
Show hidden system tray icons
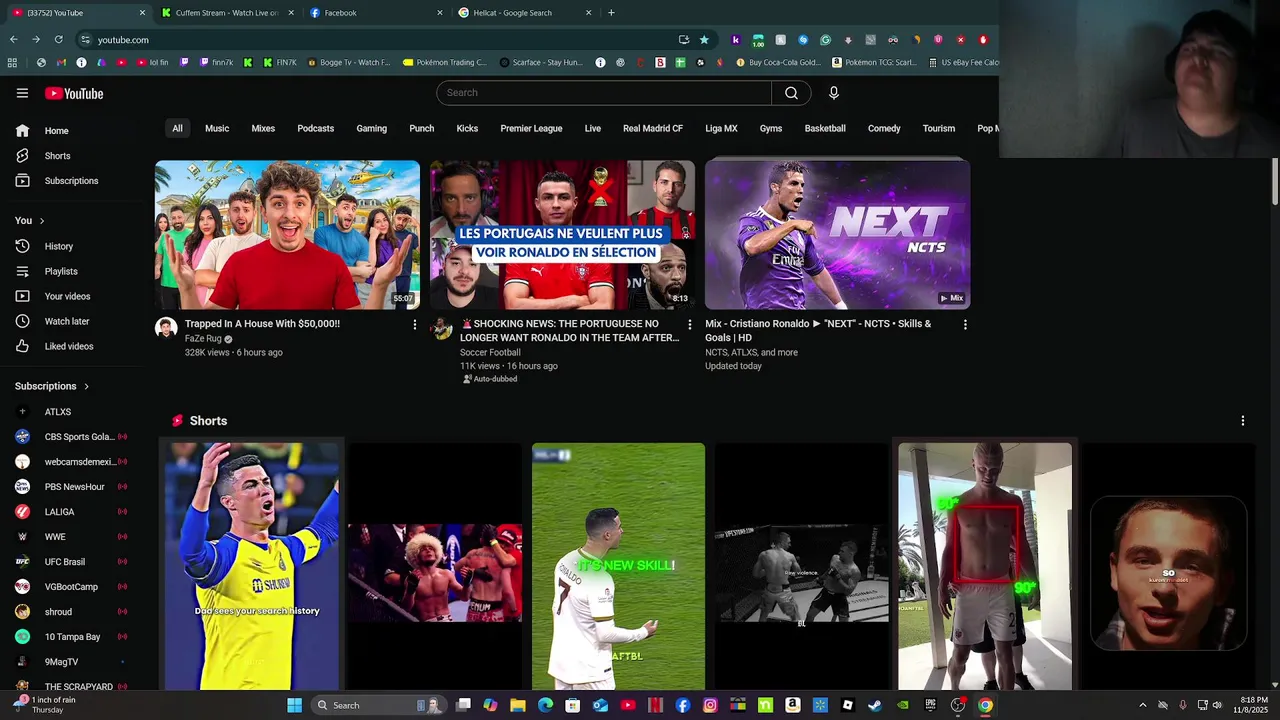pos(1143,705)
